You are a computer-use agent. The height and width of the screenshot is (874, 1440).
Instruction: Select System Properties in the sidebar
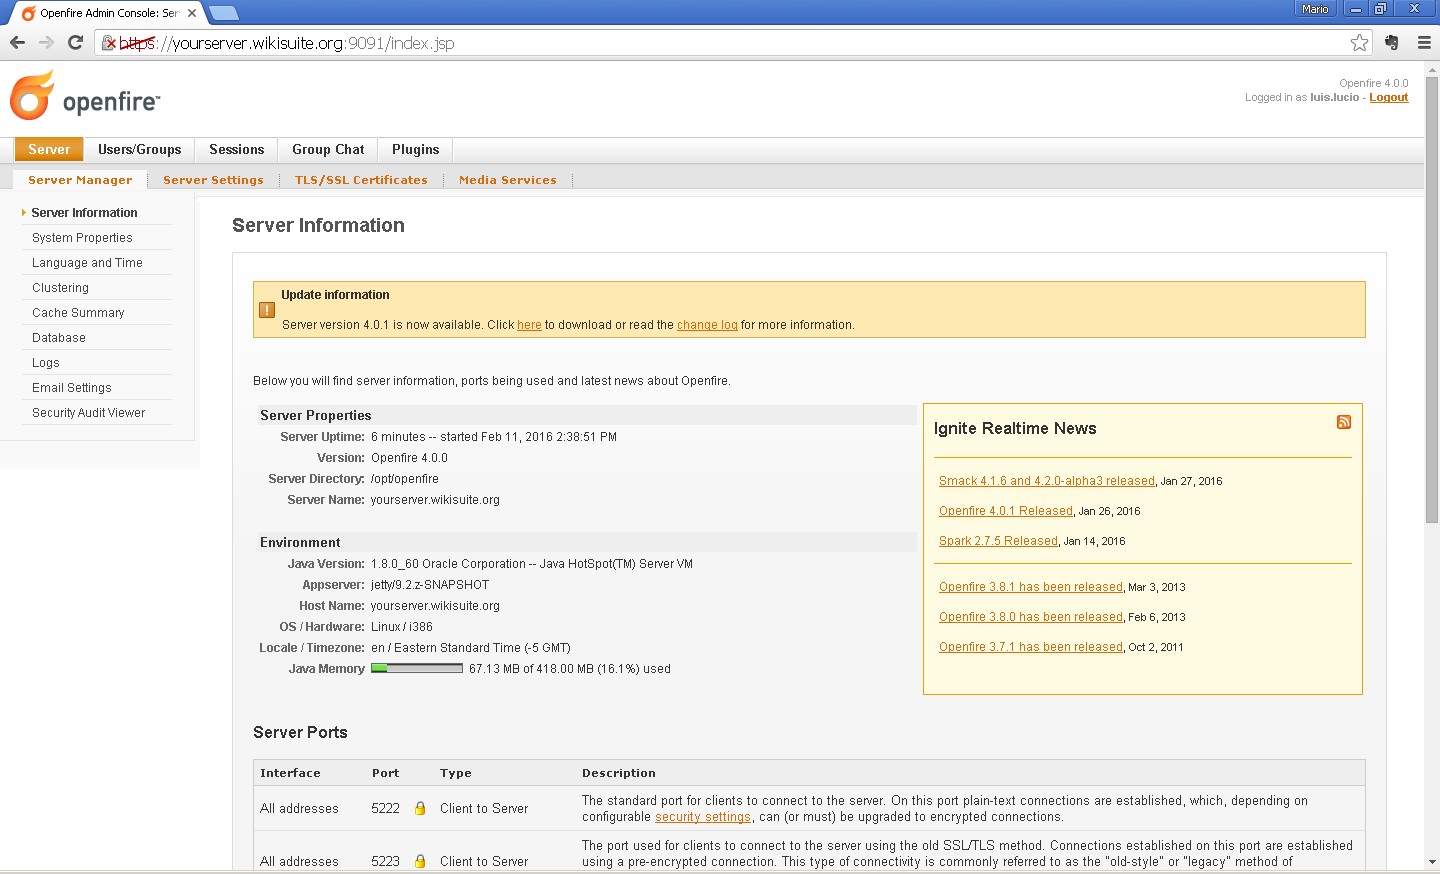[x=82, y=238]
